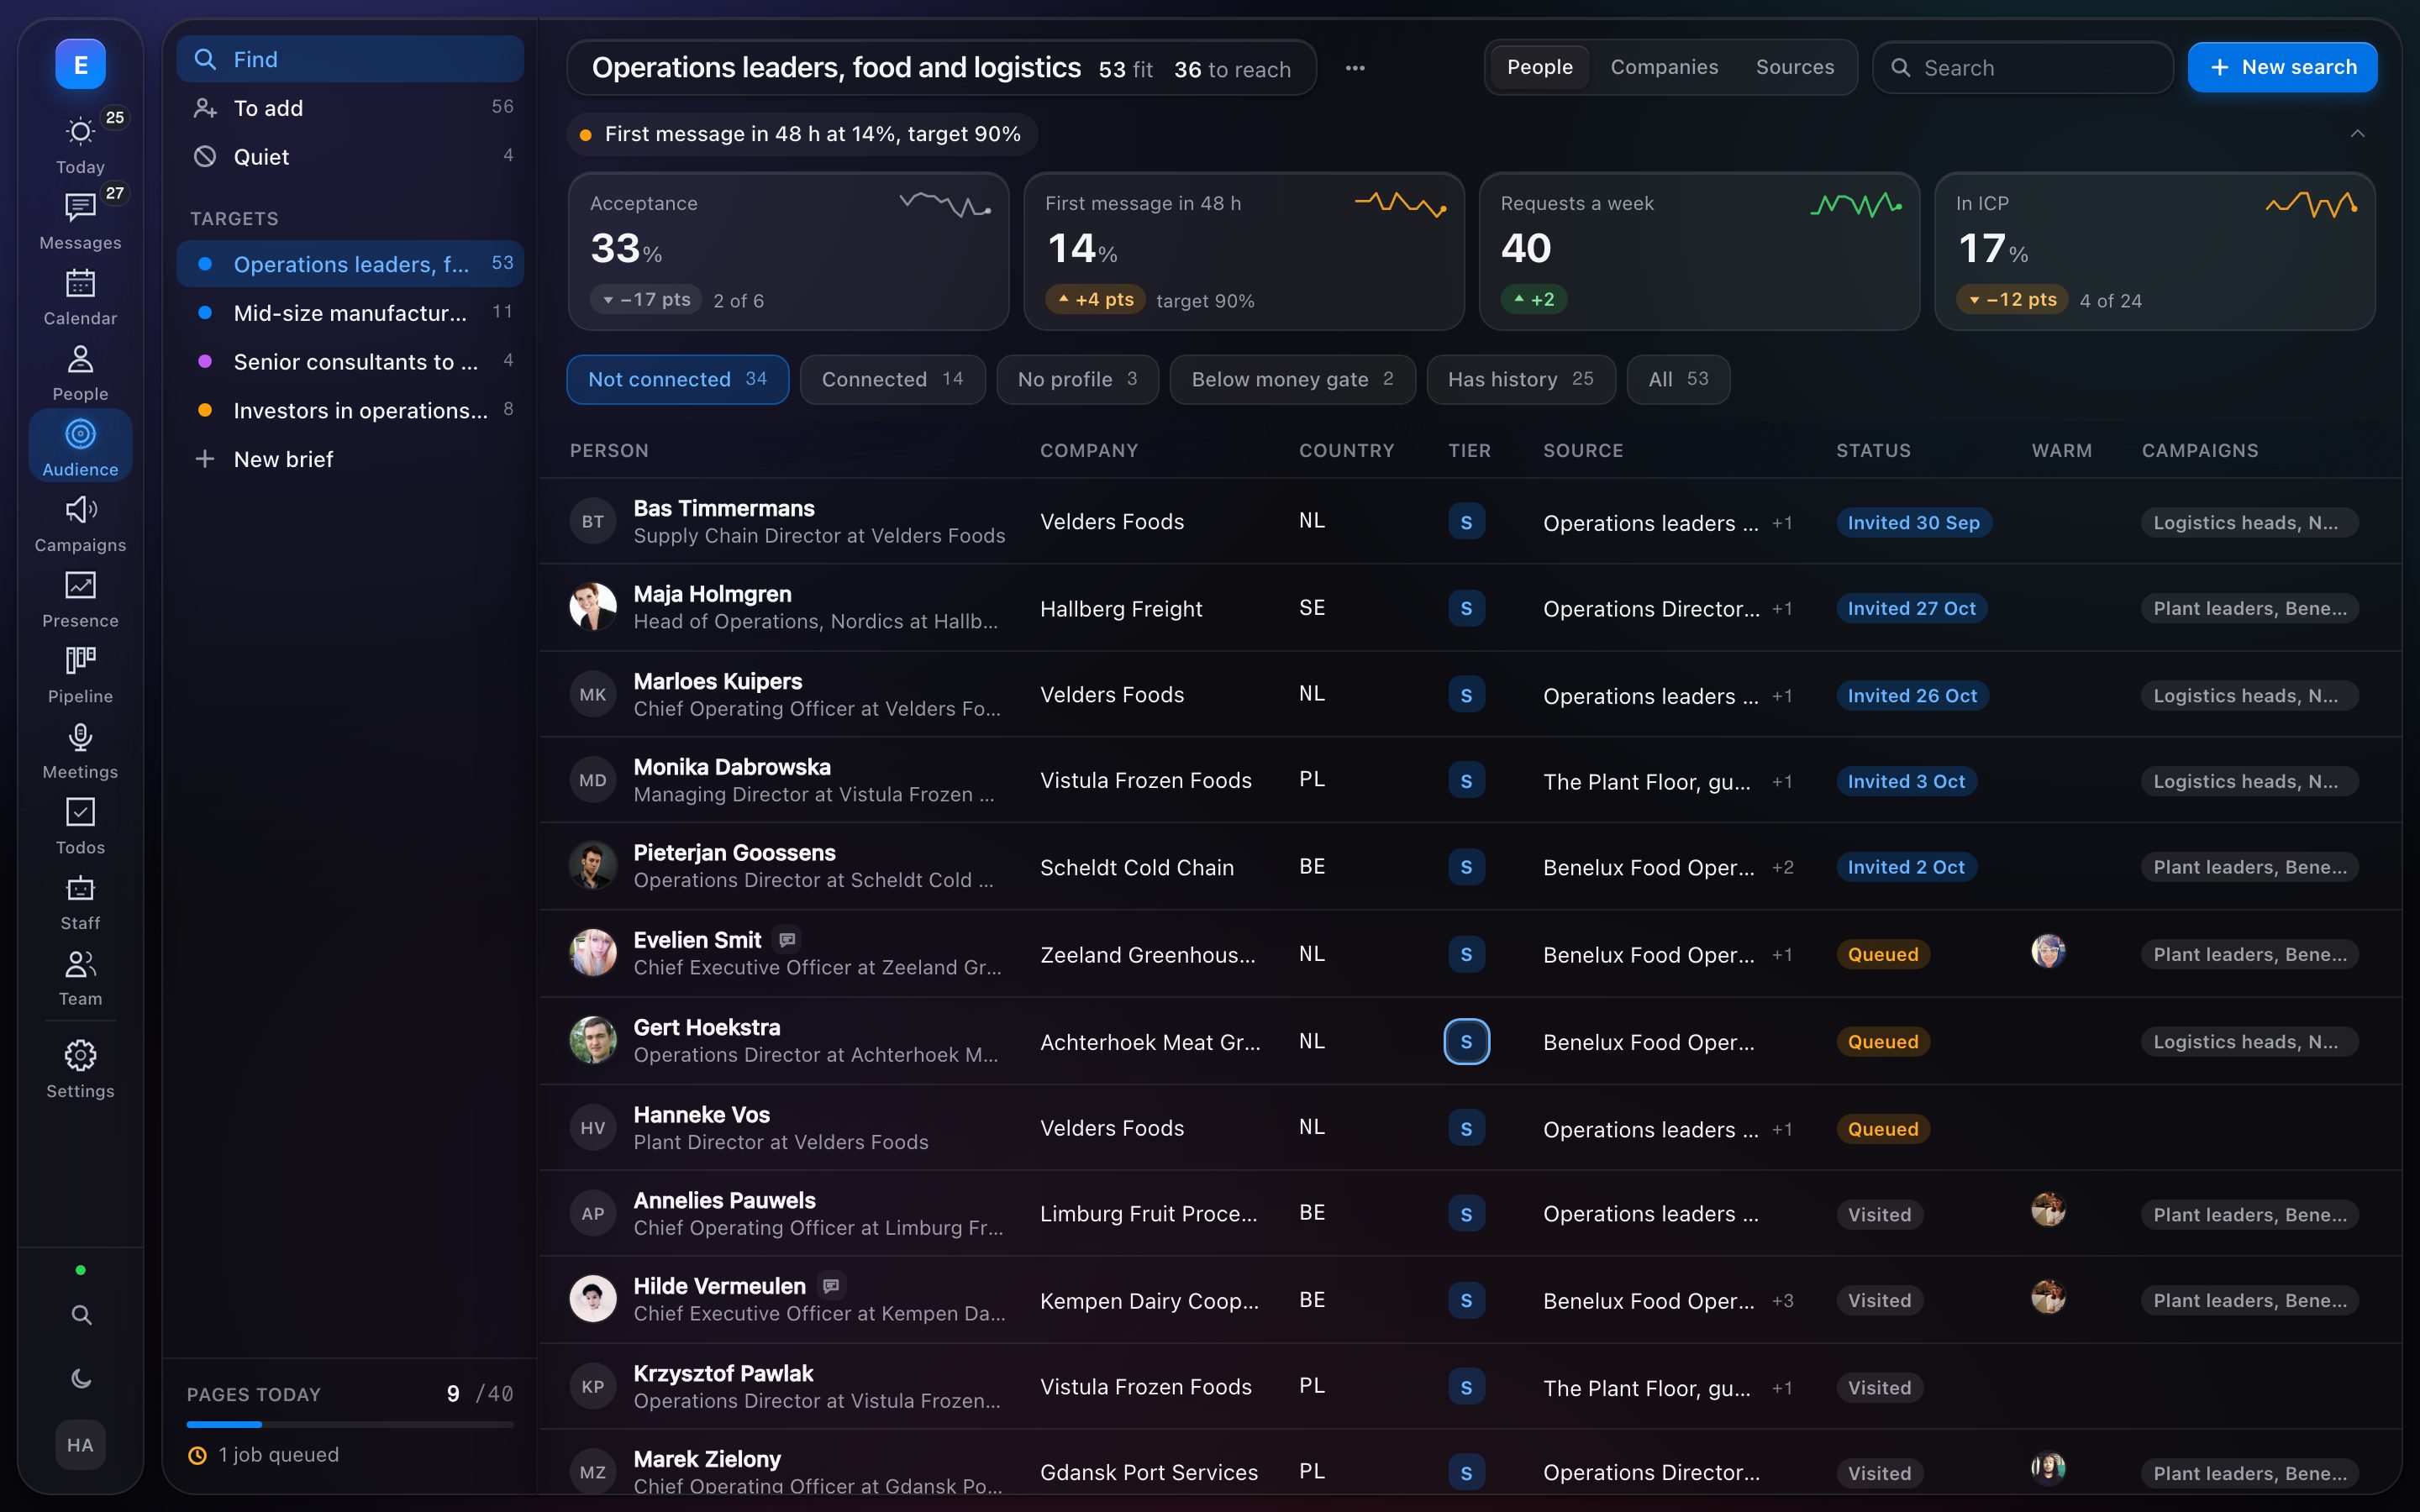This screenshot has width=2420, height=1512.
Task: Open message icon beside Hilde Vermeulen
Action: (x=831, y=1285)
